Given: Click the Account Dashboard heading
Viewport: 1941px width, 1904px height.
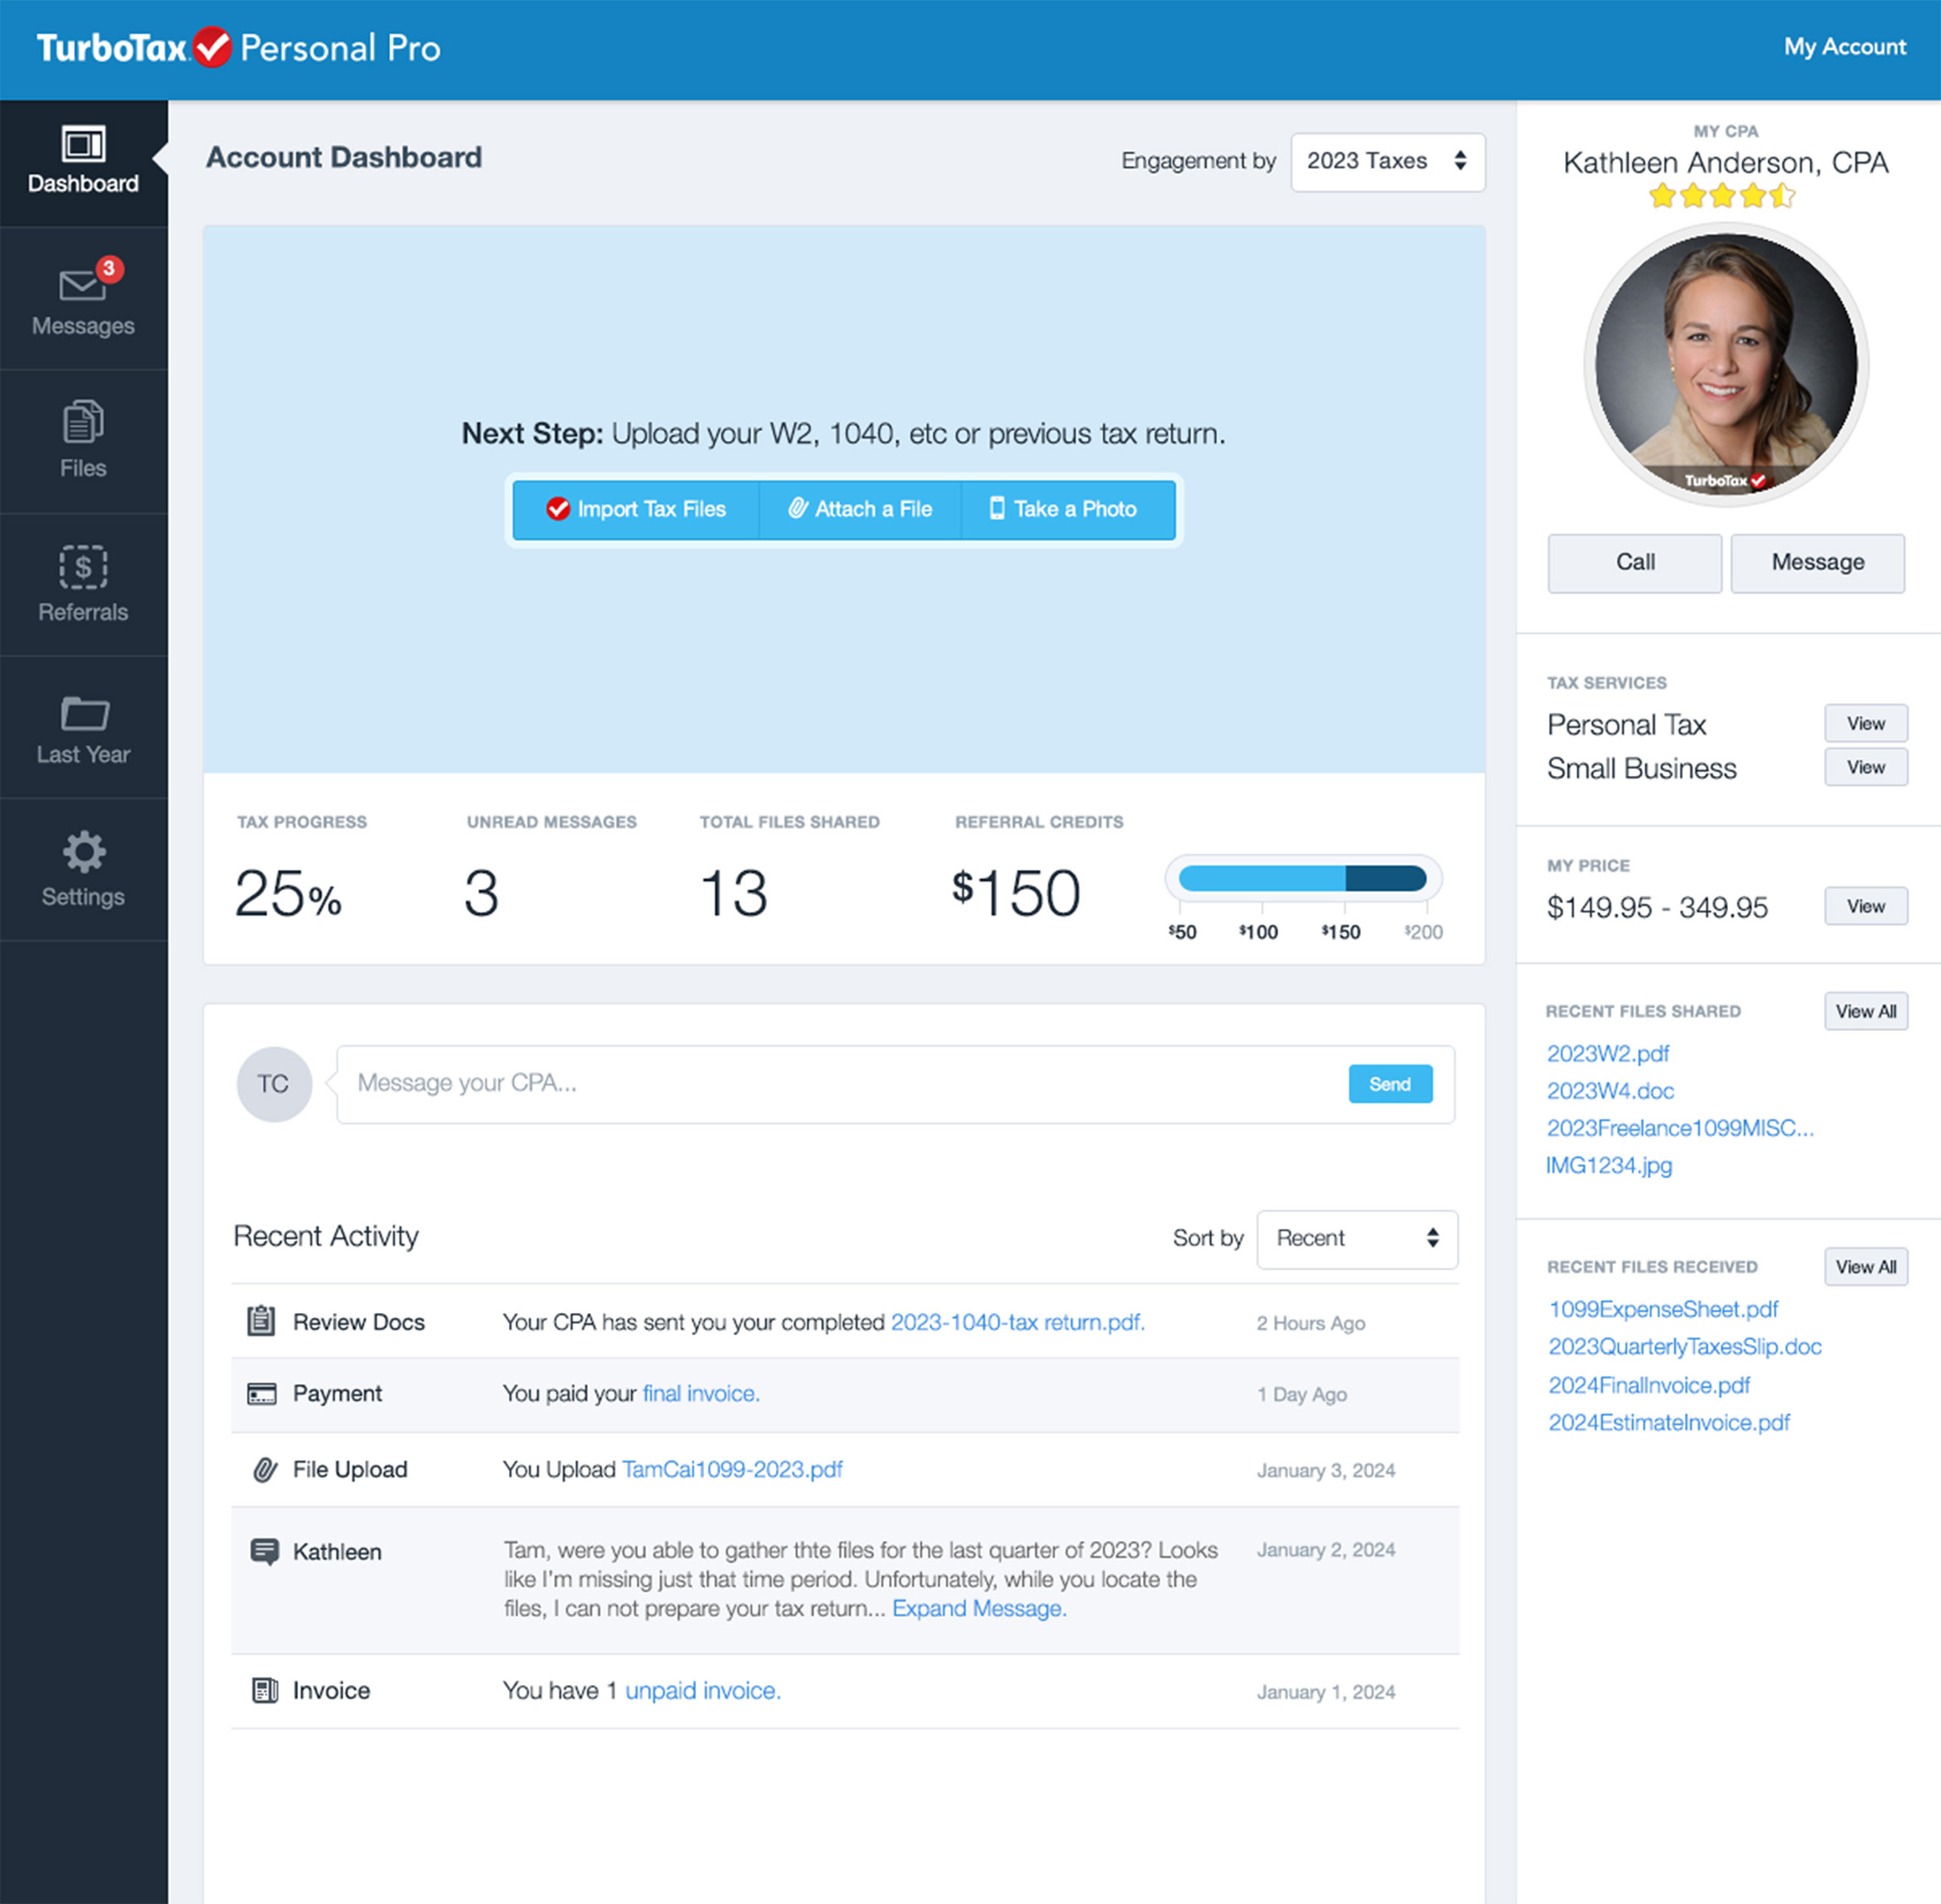Looking at the screenshot, I should pos(344,157).
